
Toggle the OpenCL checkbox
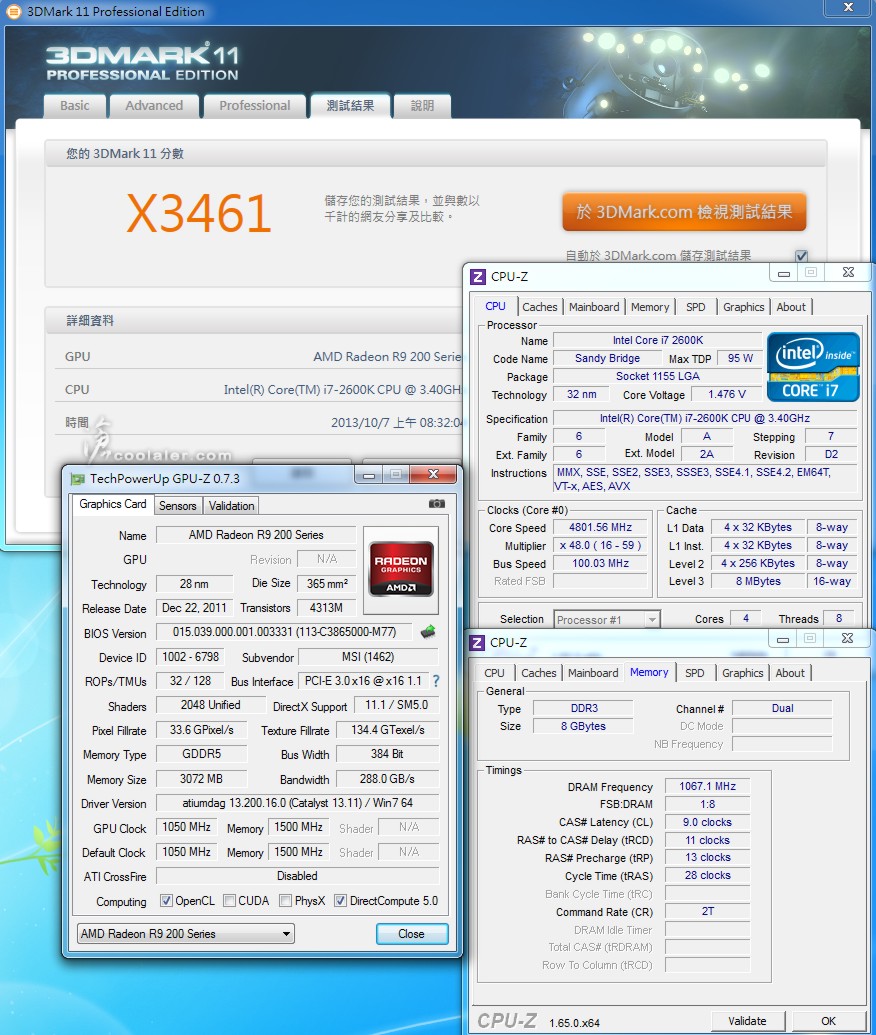tap(166, 900)
